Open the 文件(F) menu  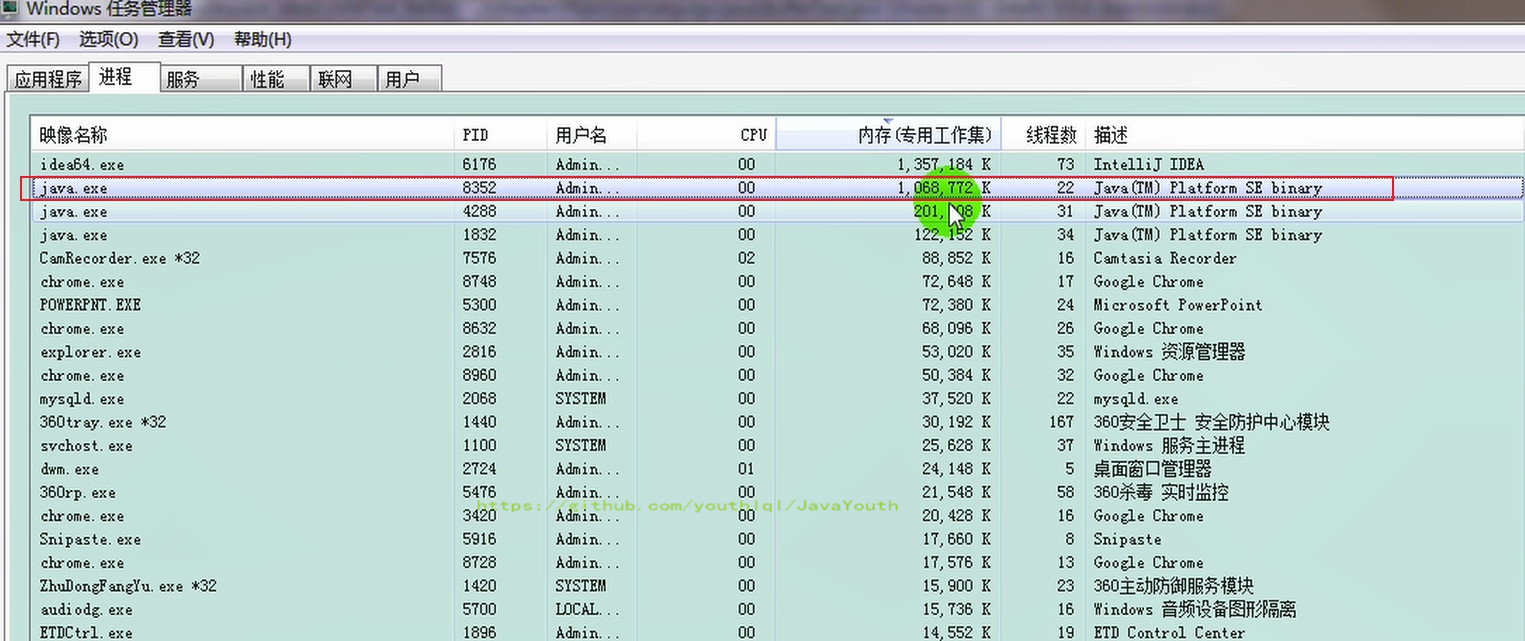[x=34, y=40]
